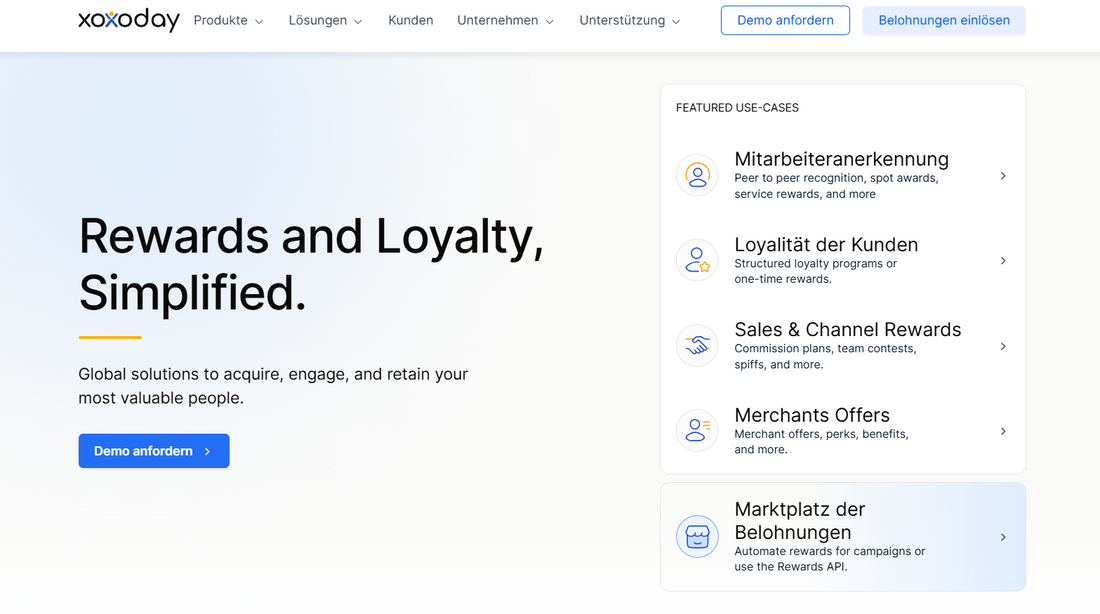Screen dimensions: 1100x614
Task: Expand the Unterstützung dropdown
Action: click(629, 20)
